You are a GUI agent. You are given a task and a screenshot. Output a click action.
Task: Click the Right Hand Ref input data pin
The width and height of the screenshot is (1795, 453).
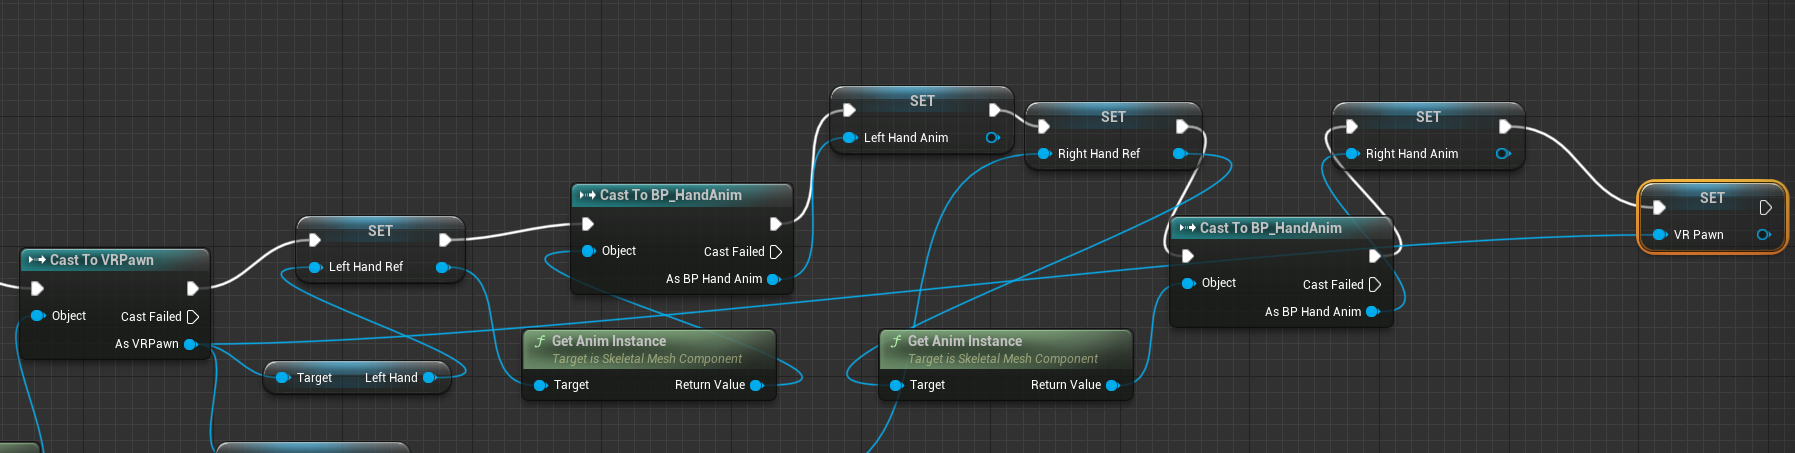1044,154
